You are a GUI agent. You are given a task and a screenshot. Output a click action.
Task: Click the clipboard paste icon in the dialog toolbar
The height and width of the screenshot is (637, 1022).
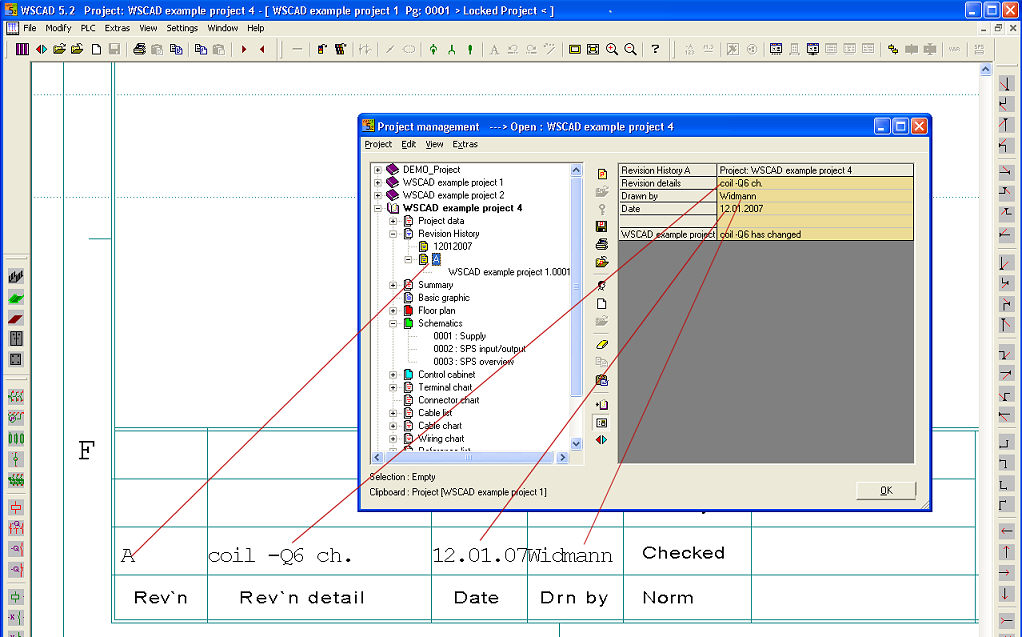(602, 379)
